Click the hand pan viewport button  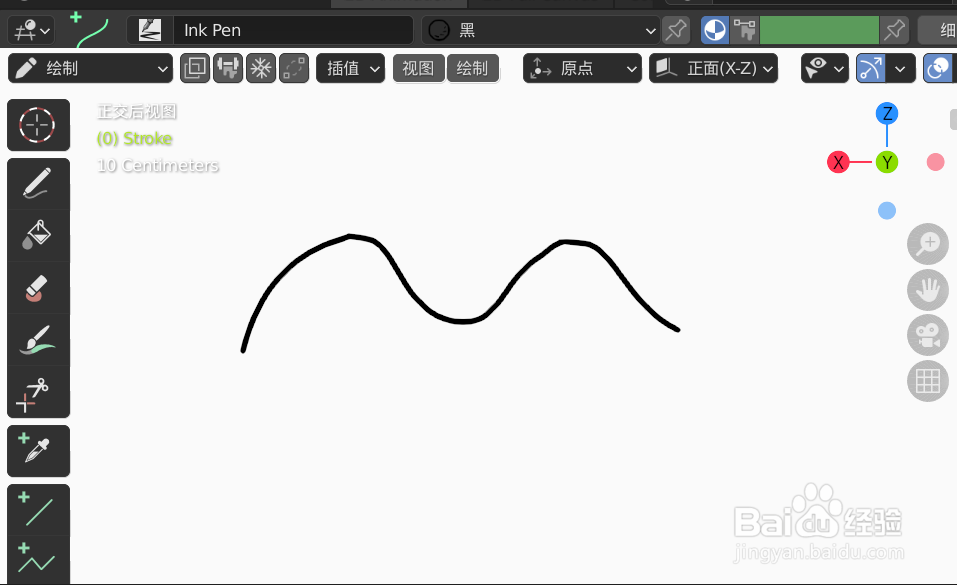[928, 289]
